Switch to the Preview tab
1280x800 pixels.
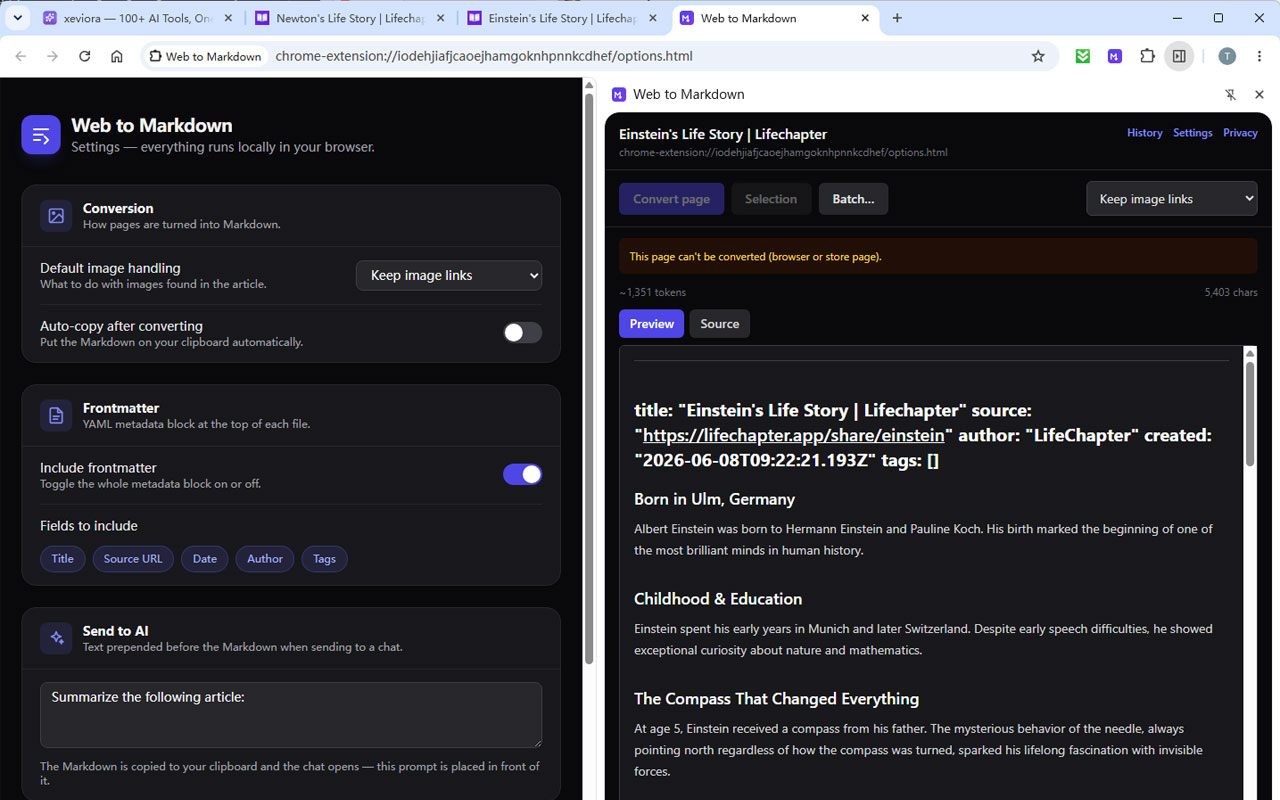click(652, 324)
